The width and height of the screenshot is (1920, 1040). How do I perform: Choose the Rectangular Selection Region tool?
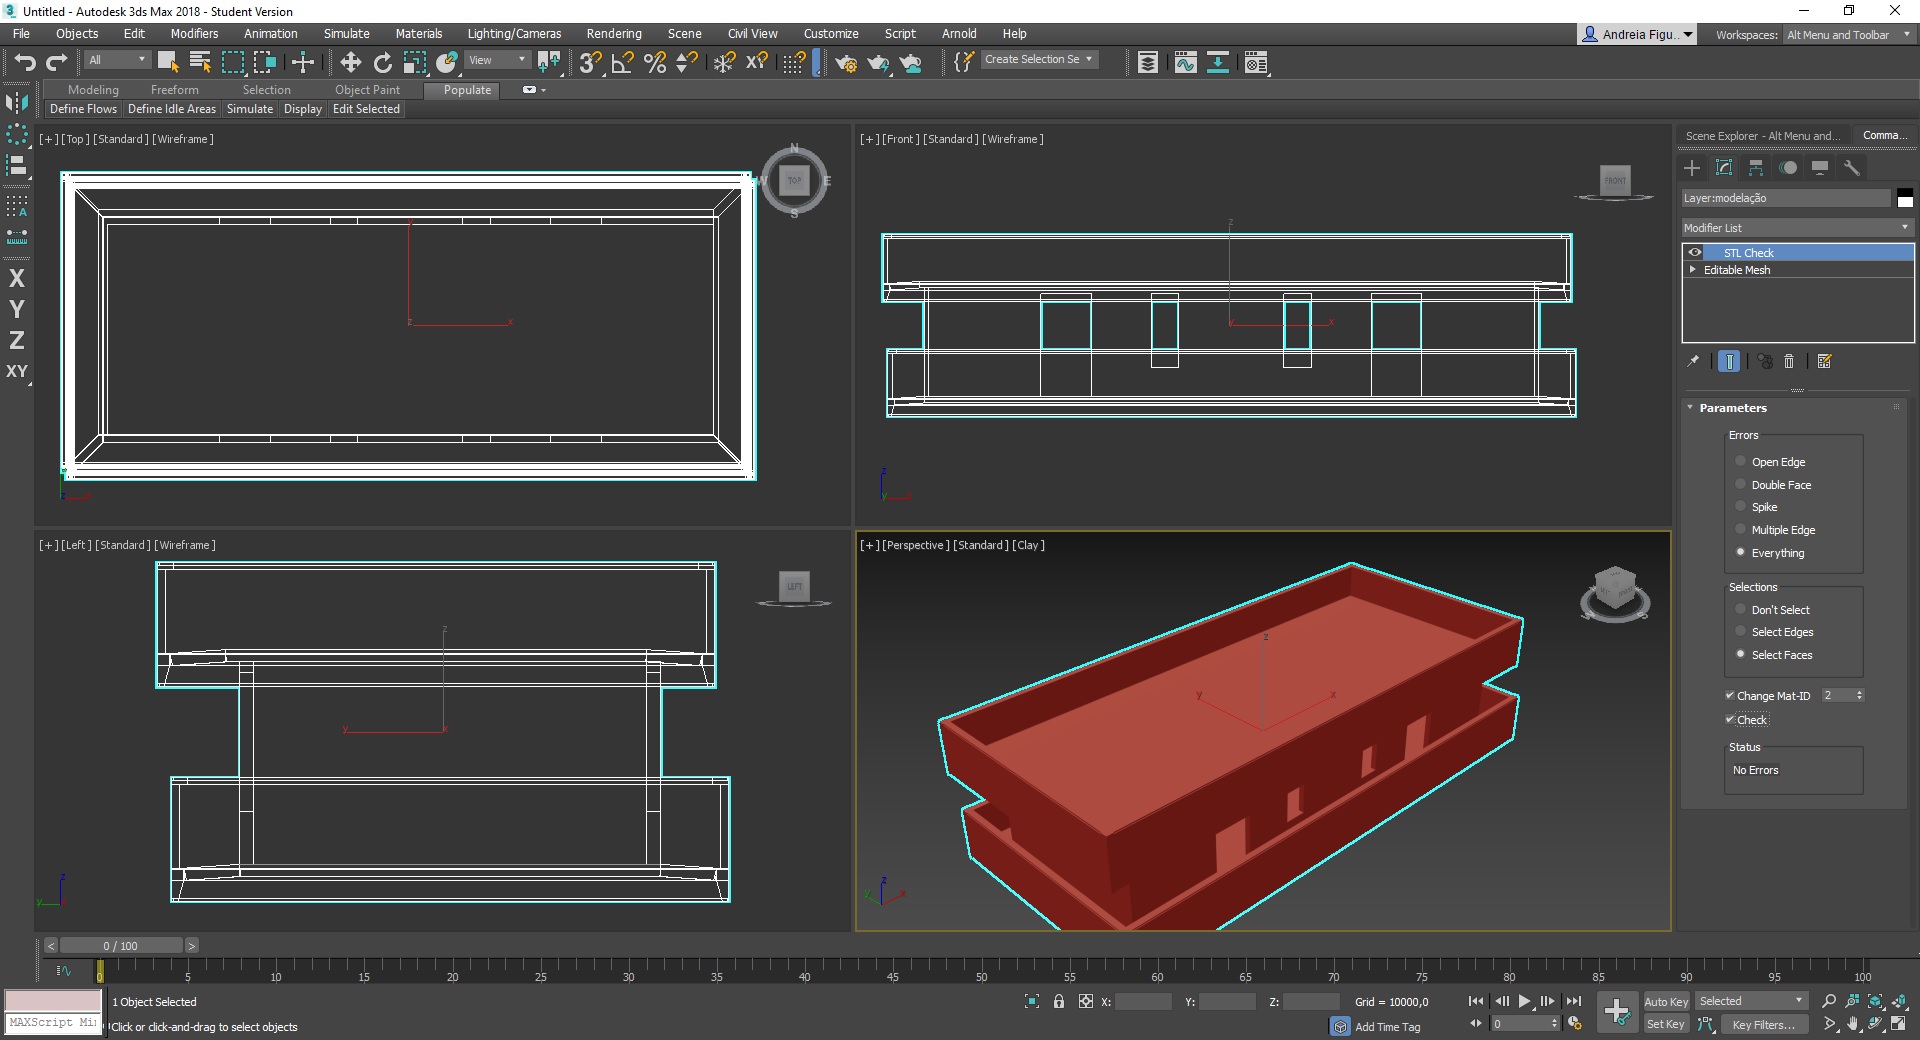click(x=232, y=63)
